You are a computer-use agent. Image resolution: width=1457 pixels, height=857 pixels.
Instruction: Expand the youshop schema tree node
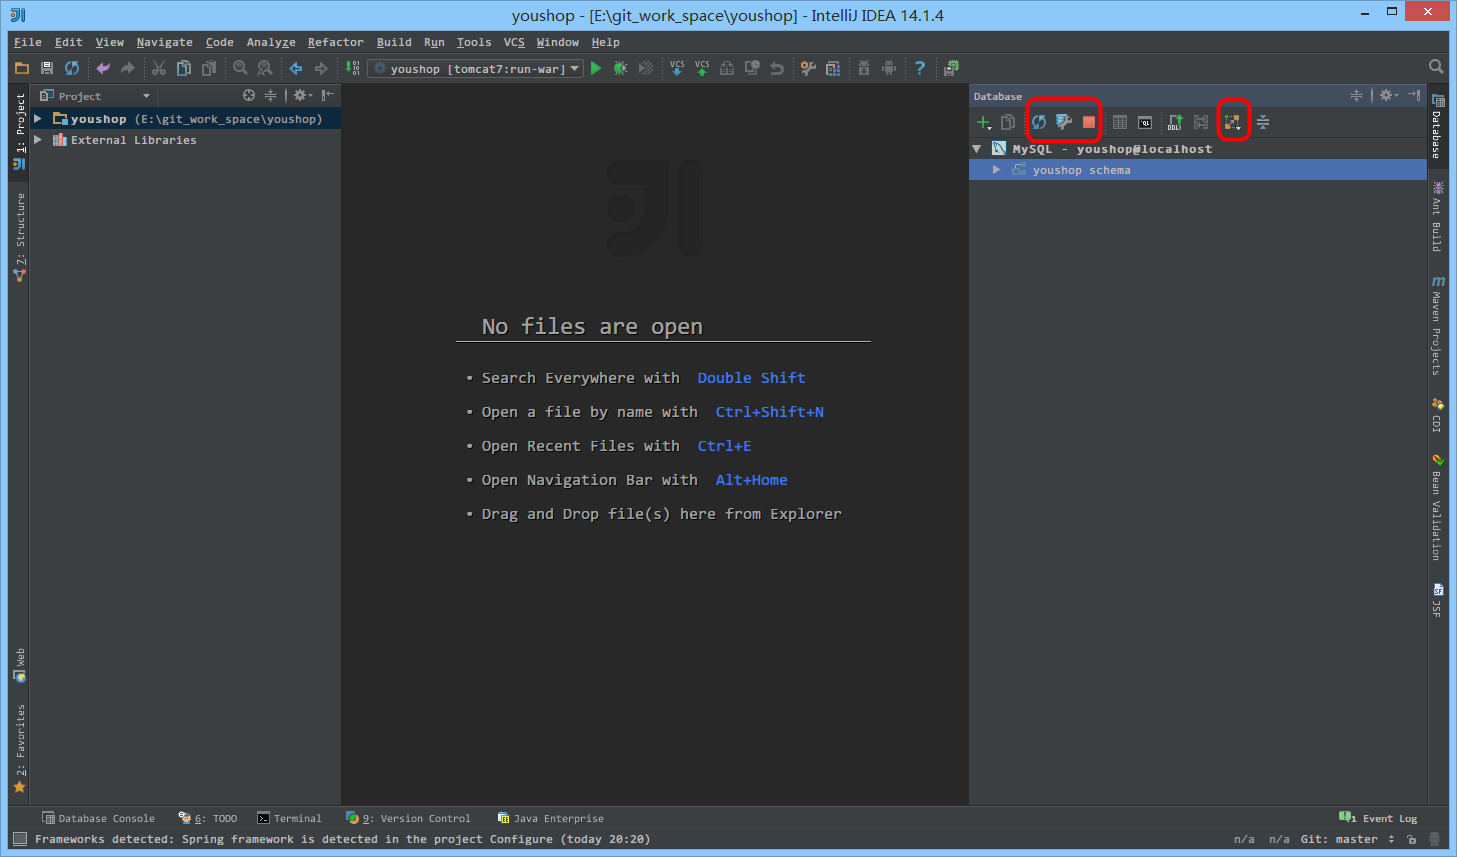(996, 170)
